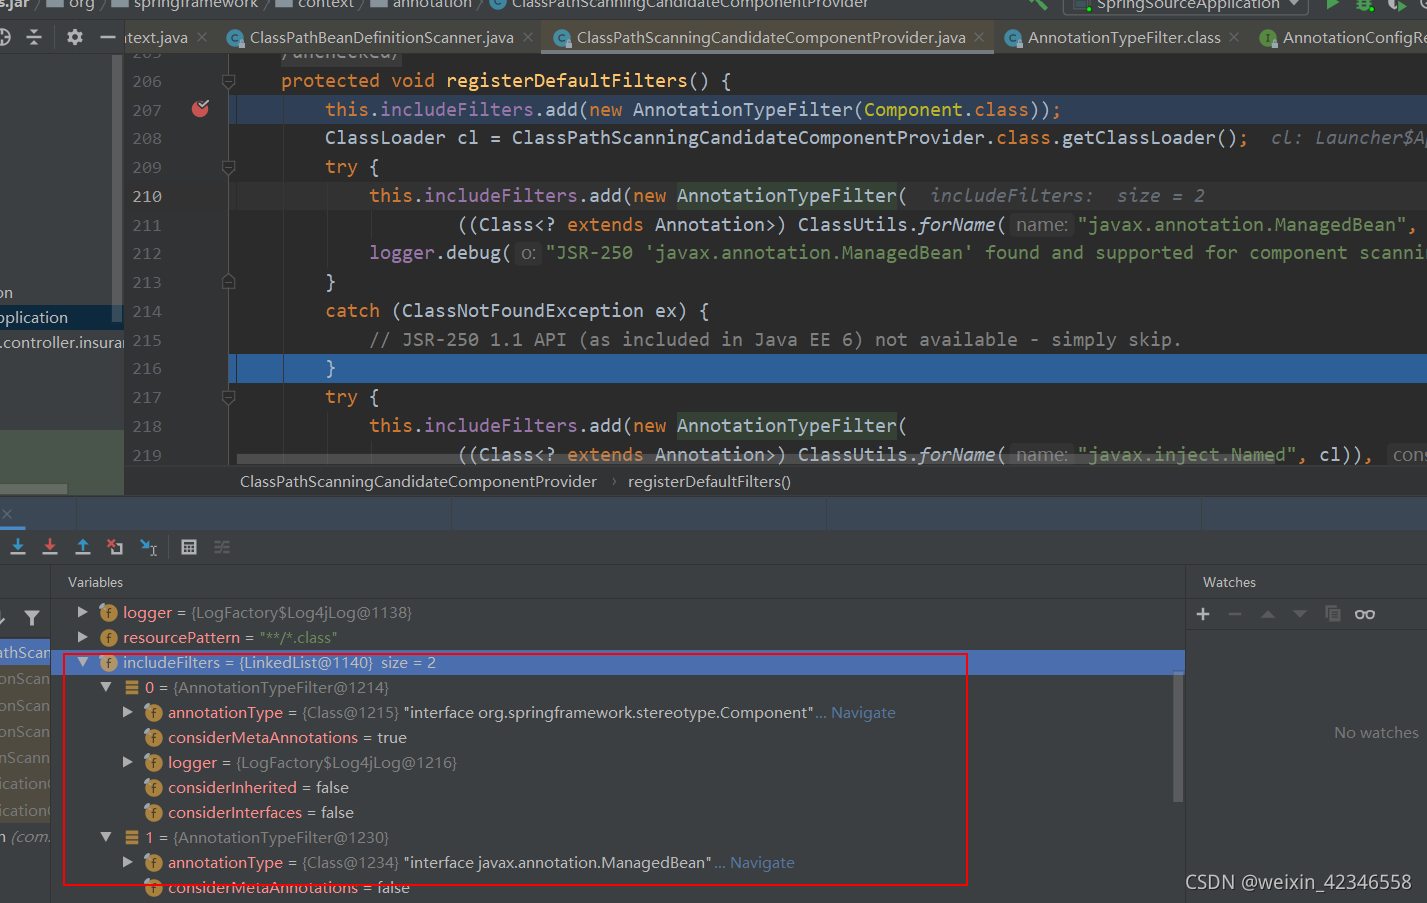Switch to AnnotationConfigRe… tab
The image size is (1427, 903).
[1343, 37]
